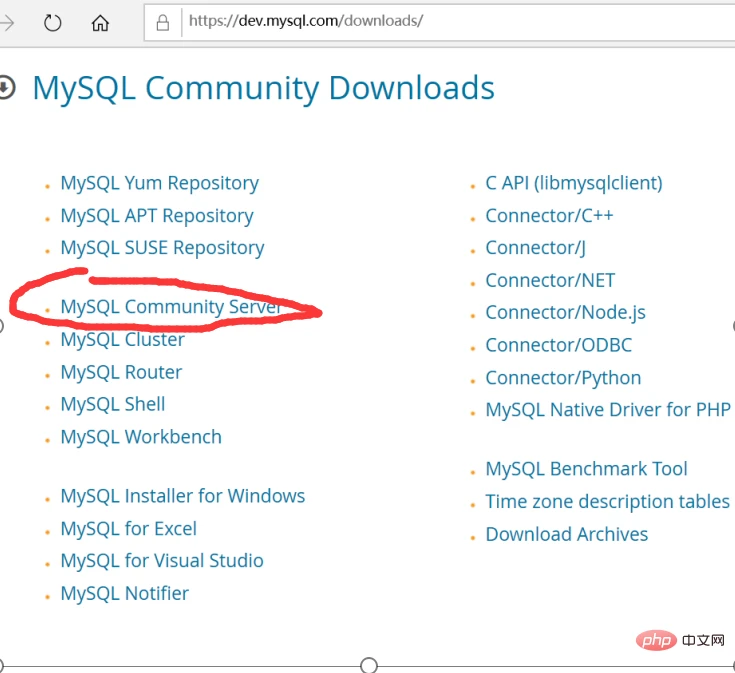Open MySQL SUSE Repository link

[x=162, y=248]
